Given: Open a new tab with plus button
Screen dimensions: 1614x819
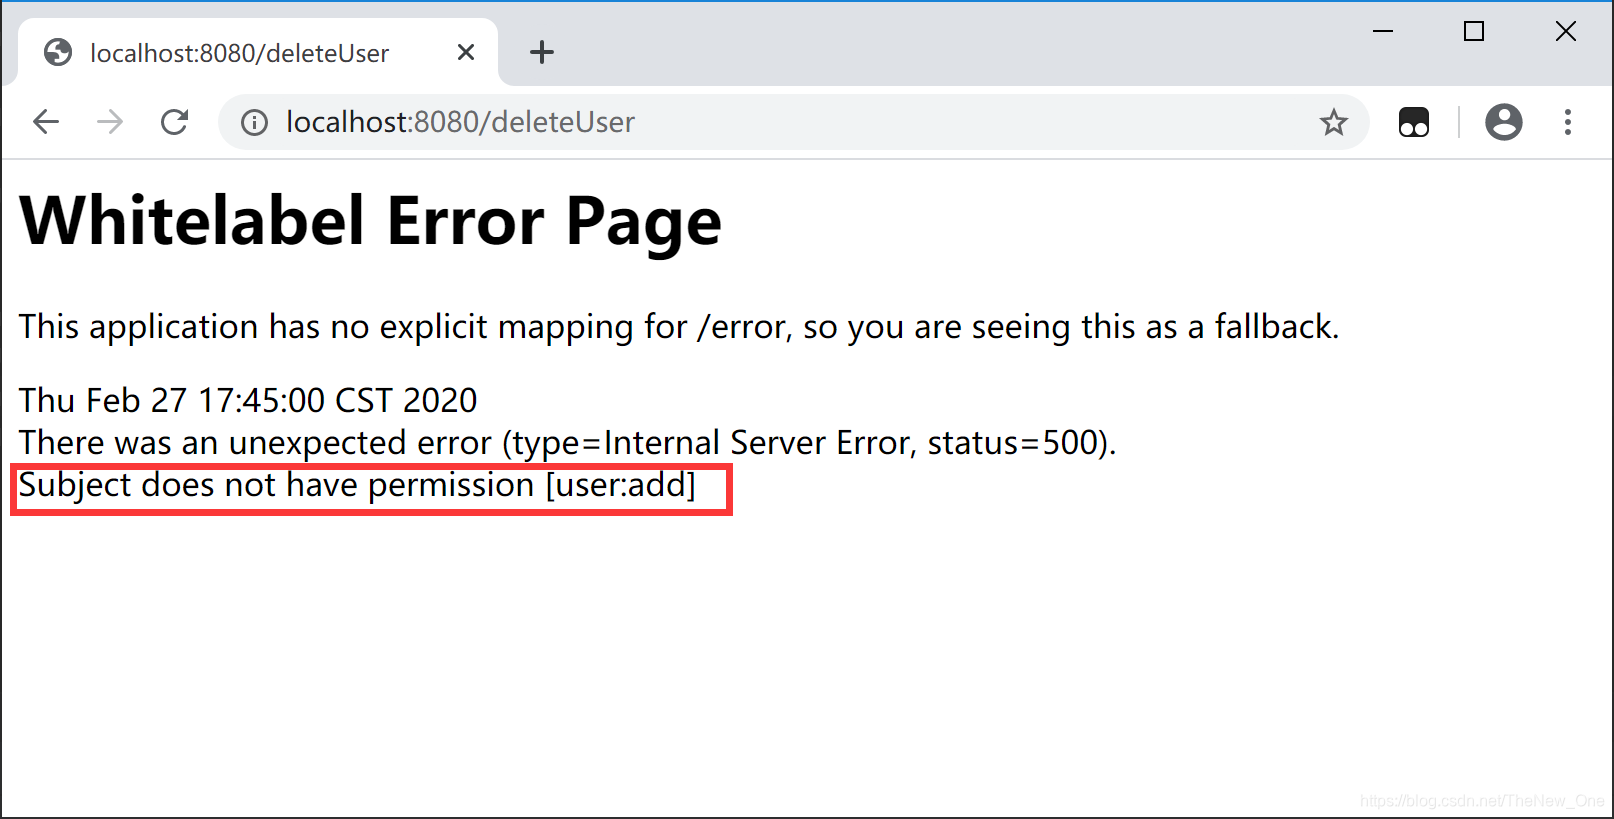Looking at the screenshot, I should pos(542,52).
